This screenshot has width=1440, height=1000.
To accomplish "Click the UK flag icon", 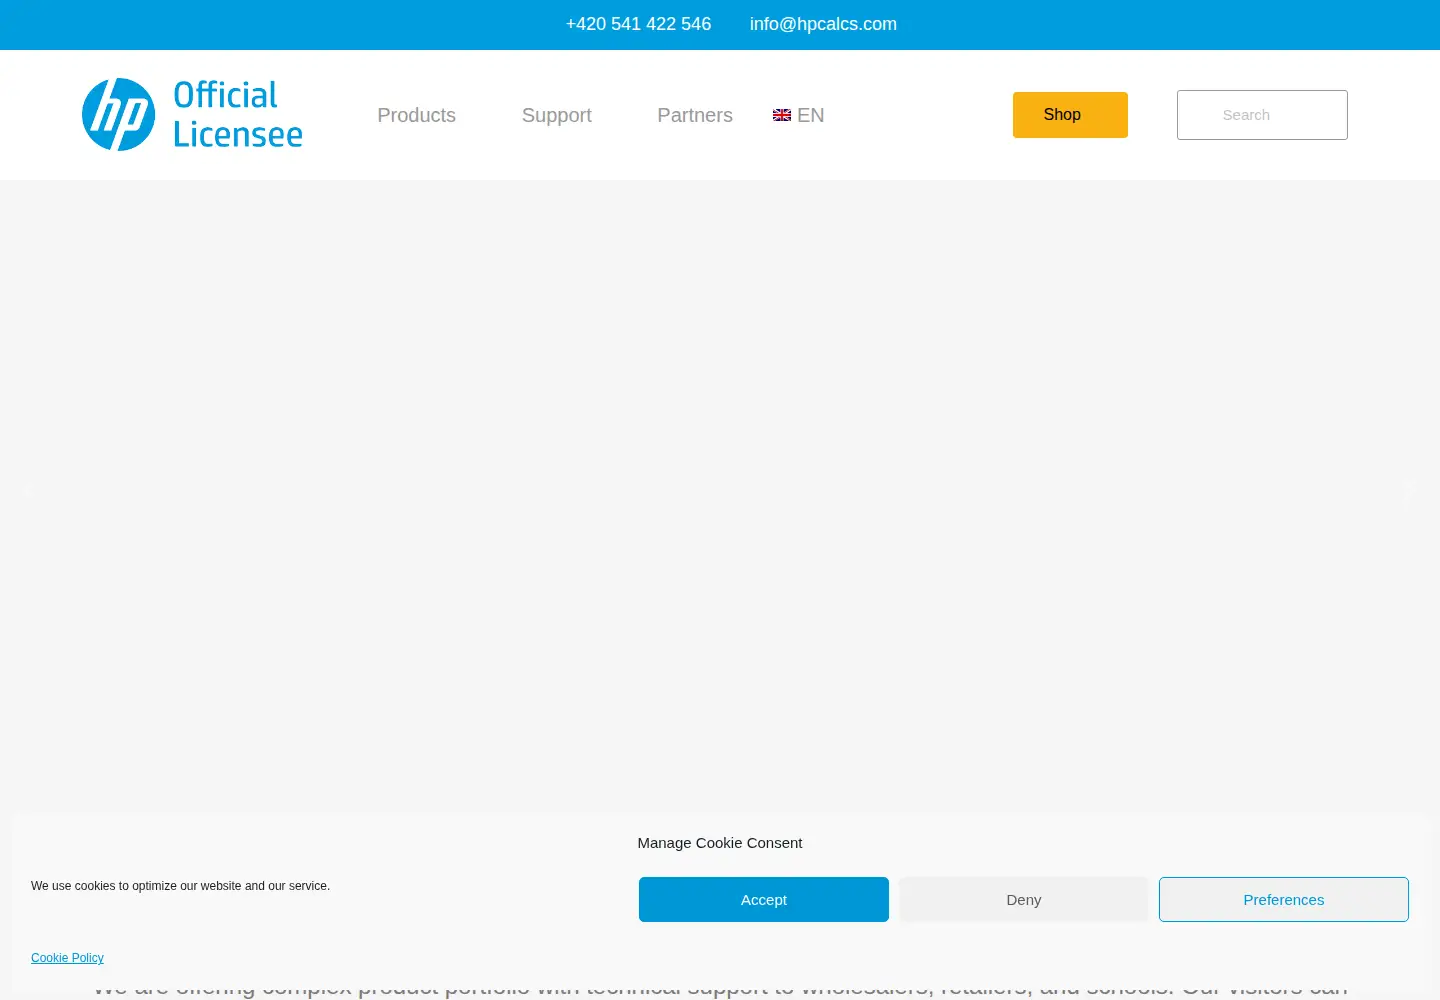I will click(782, 115).
